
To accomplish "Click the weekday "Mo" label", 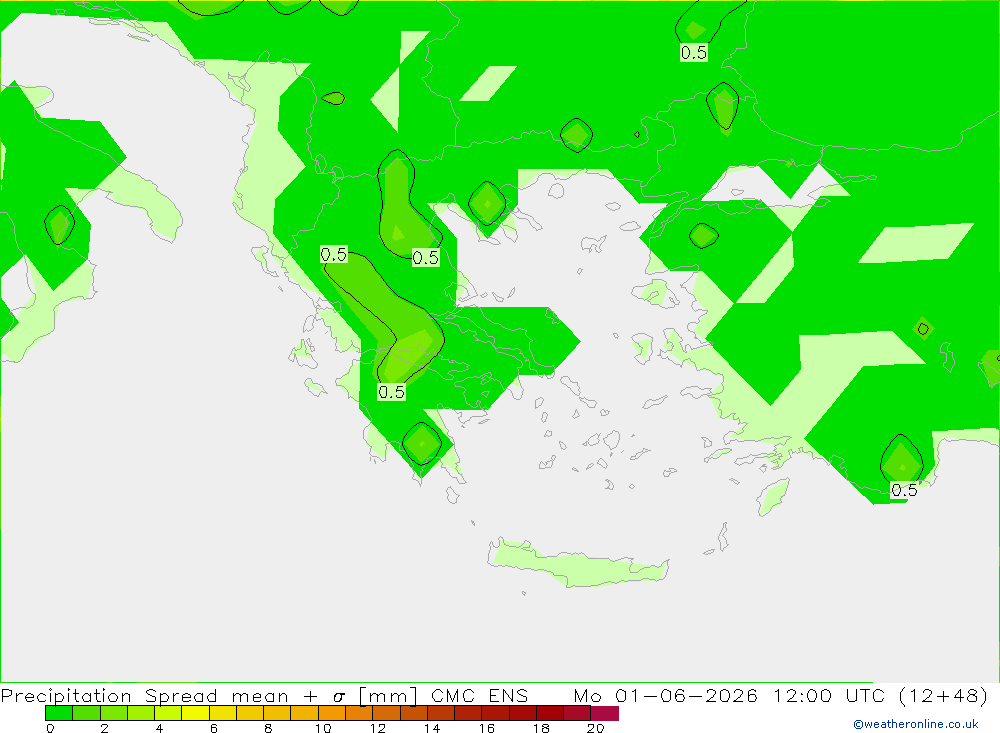I will point(587,696).
